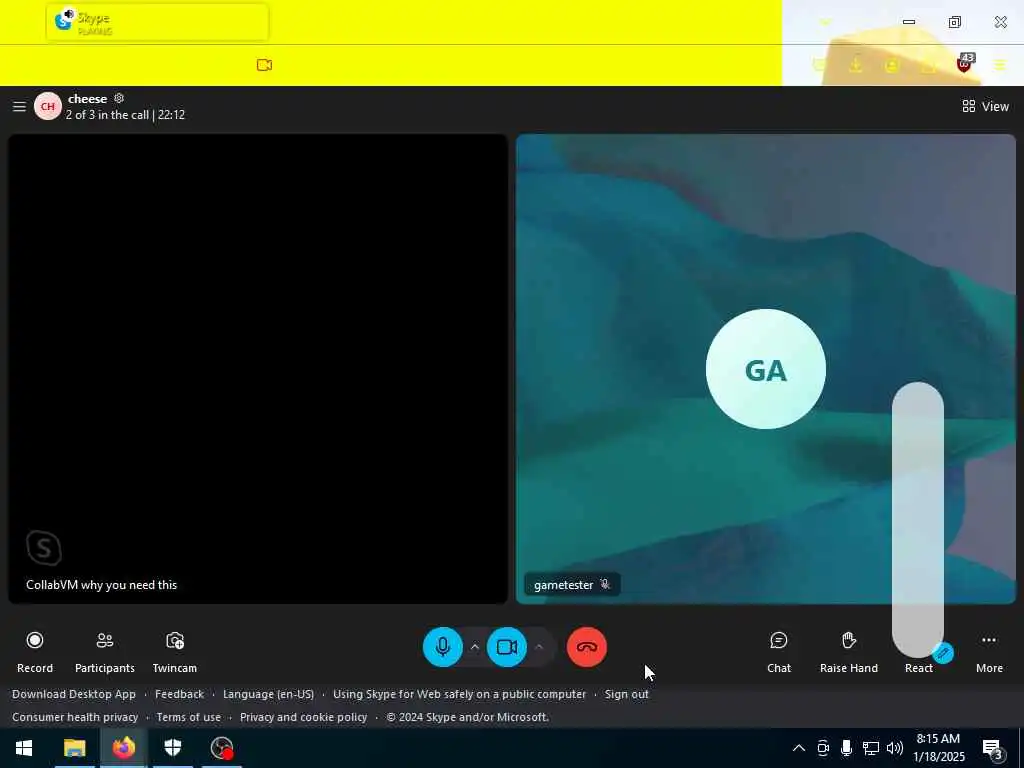Show hidden system tray icons

[799, 748]
